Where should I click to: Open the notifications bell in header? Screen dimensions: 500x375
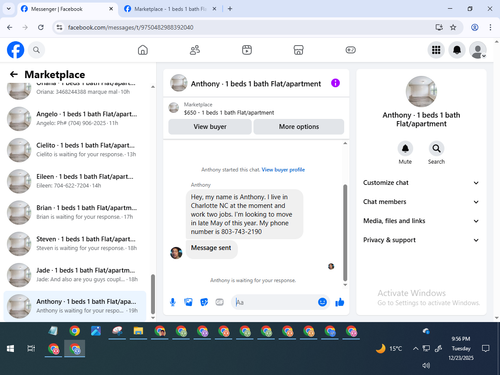click(457, 50)
